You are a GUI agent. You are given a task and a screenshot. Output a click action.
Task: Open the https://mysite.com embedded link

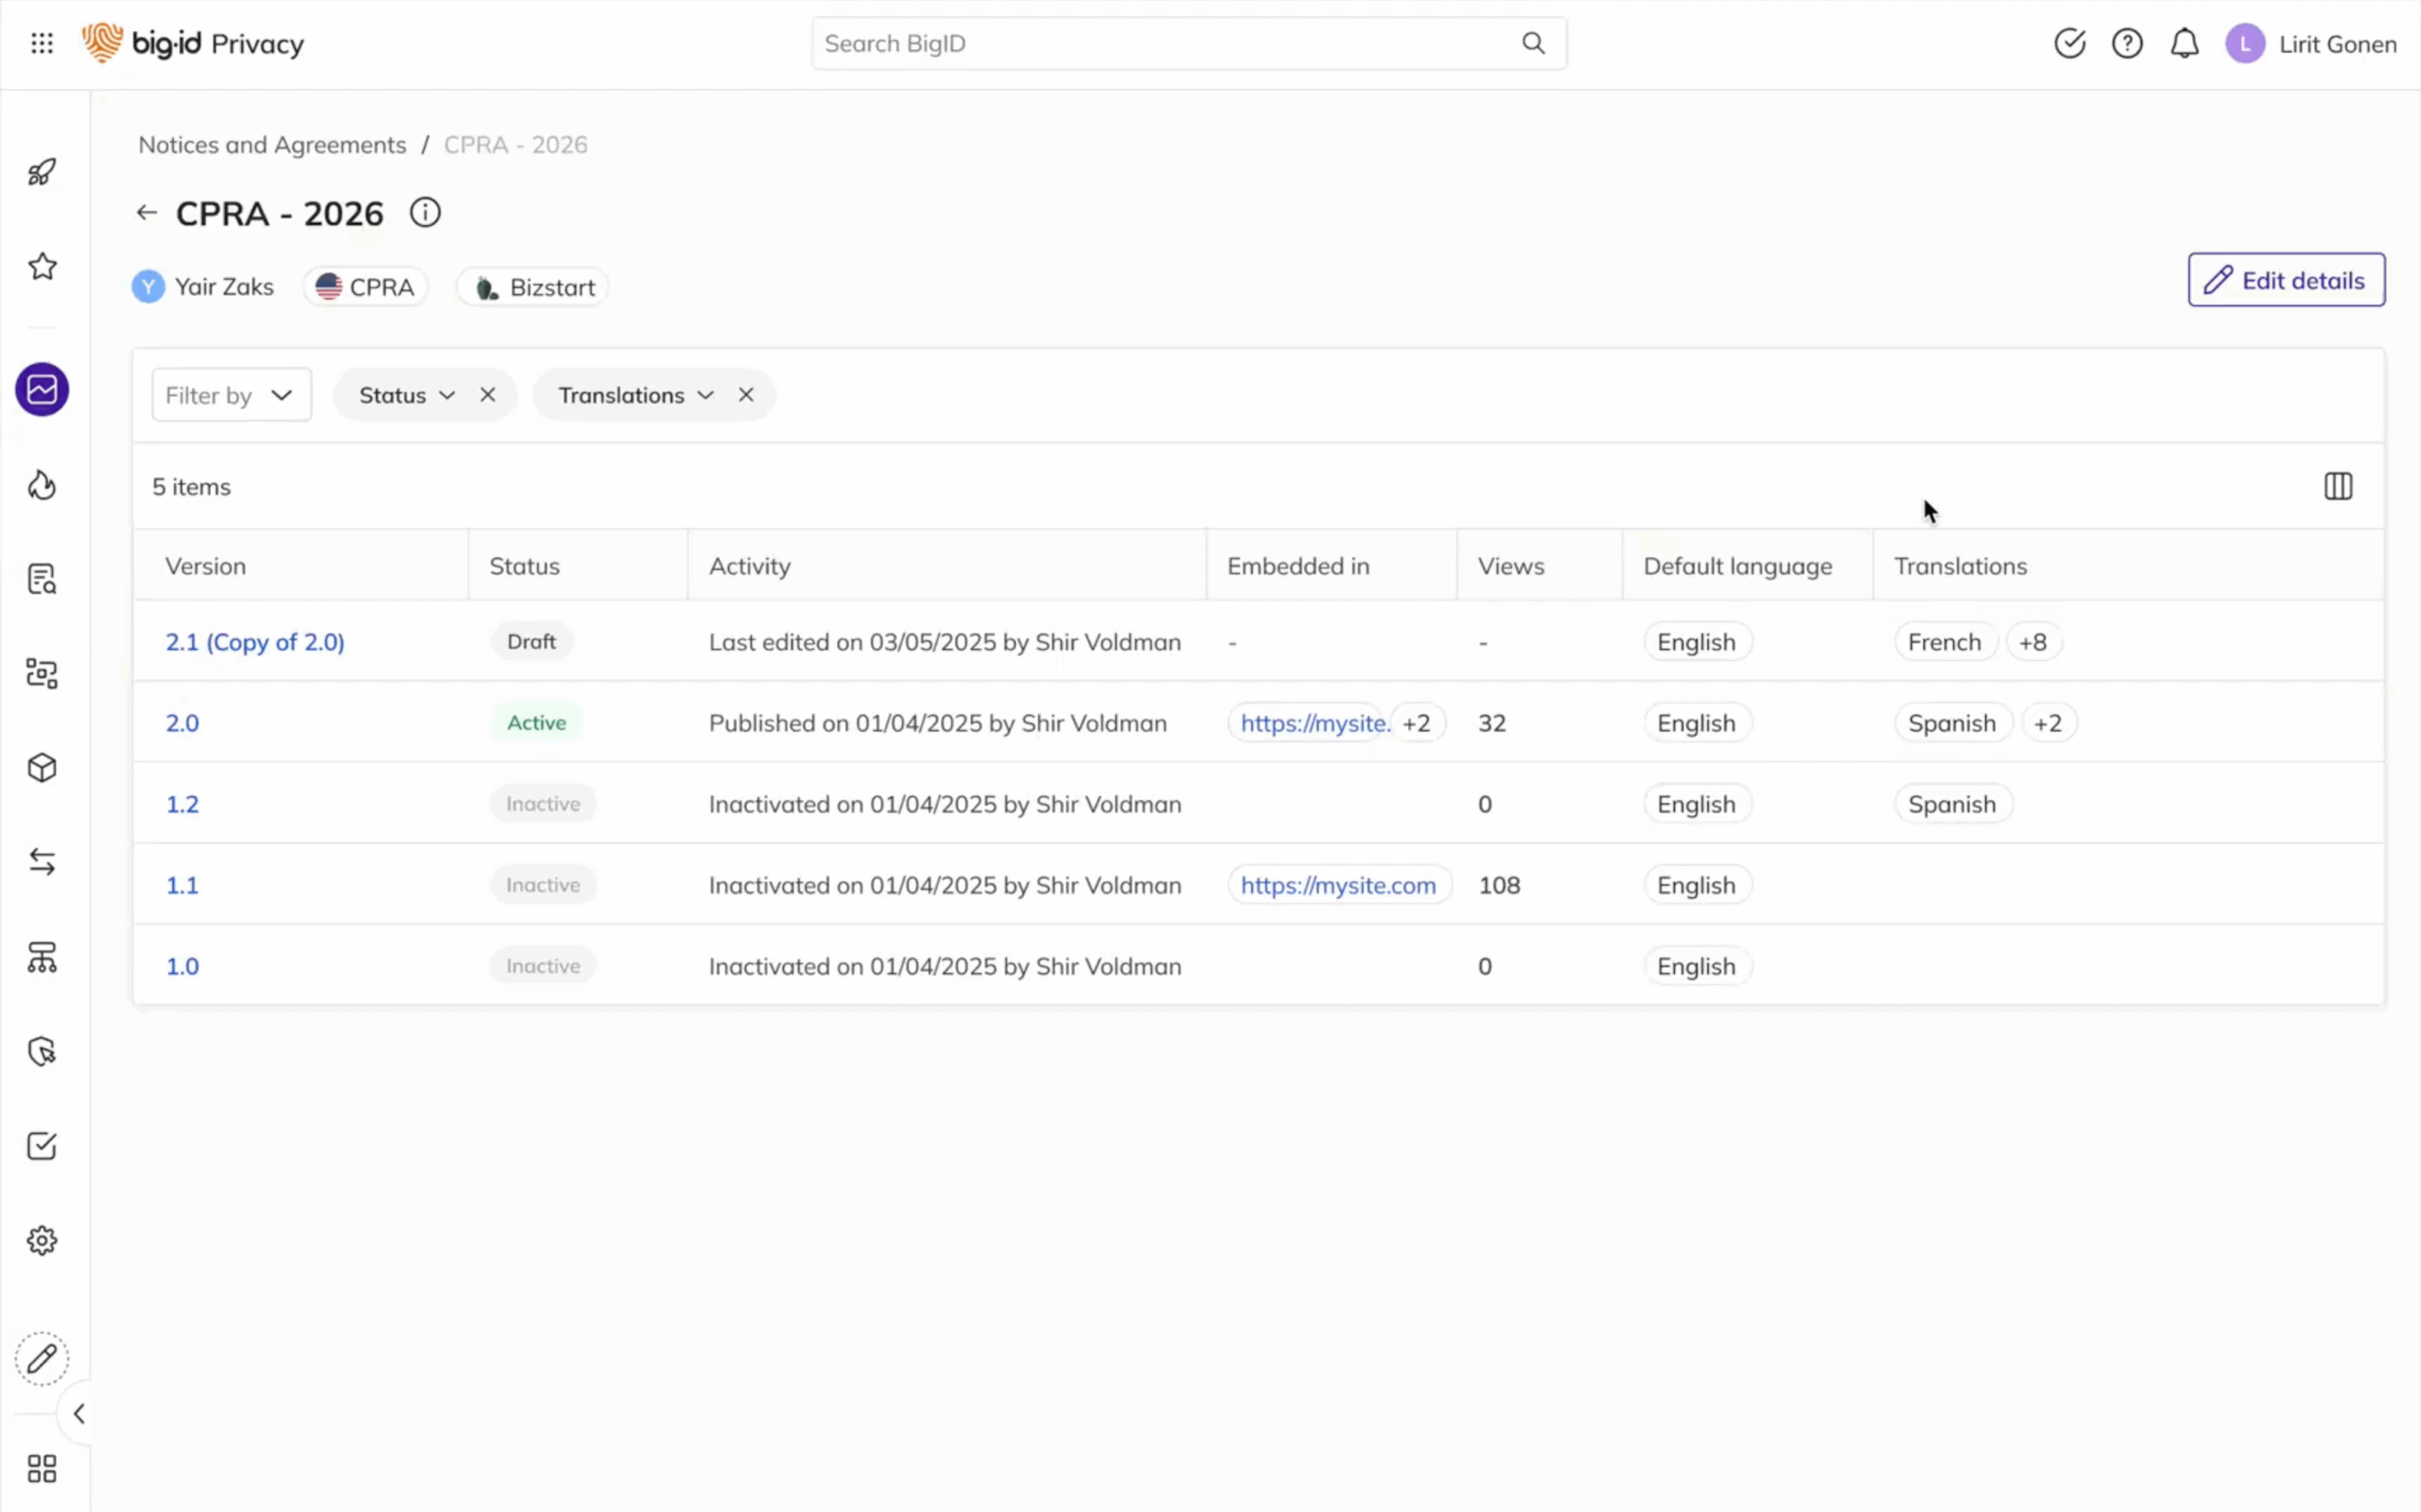pos(1339,884)
